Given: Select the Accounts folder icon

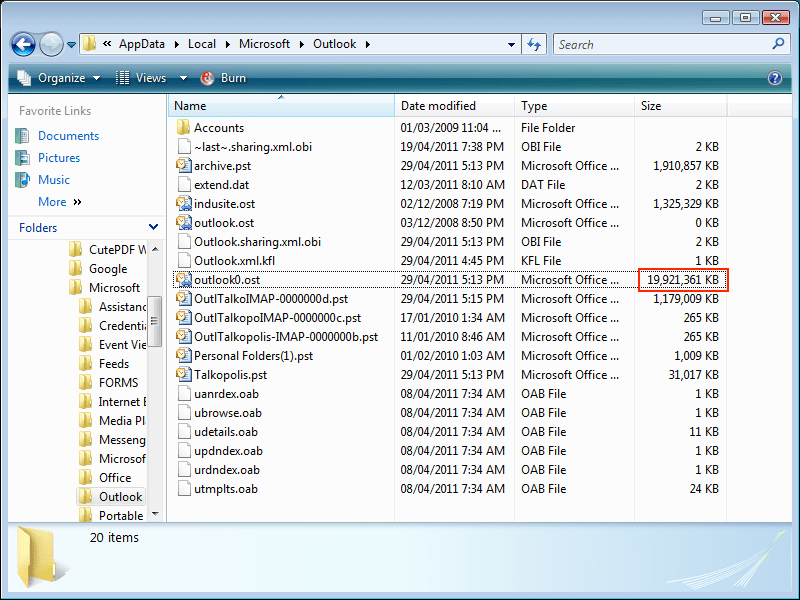Looking at the screenshot, I should [x=184, y=127].
